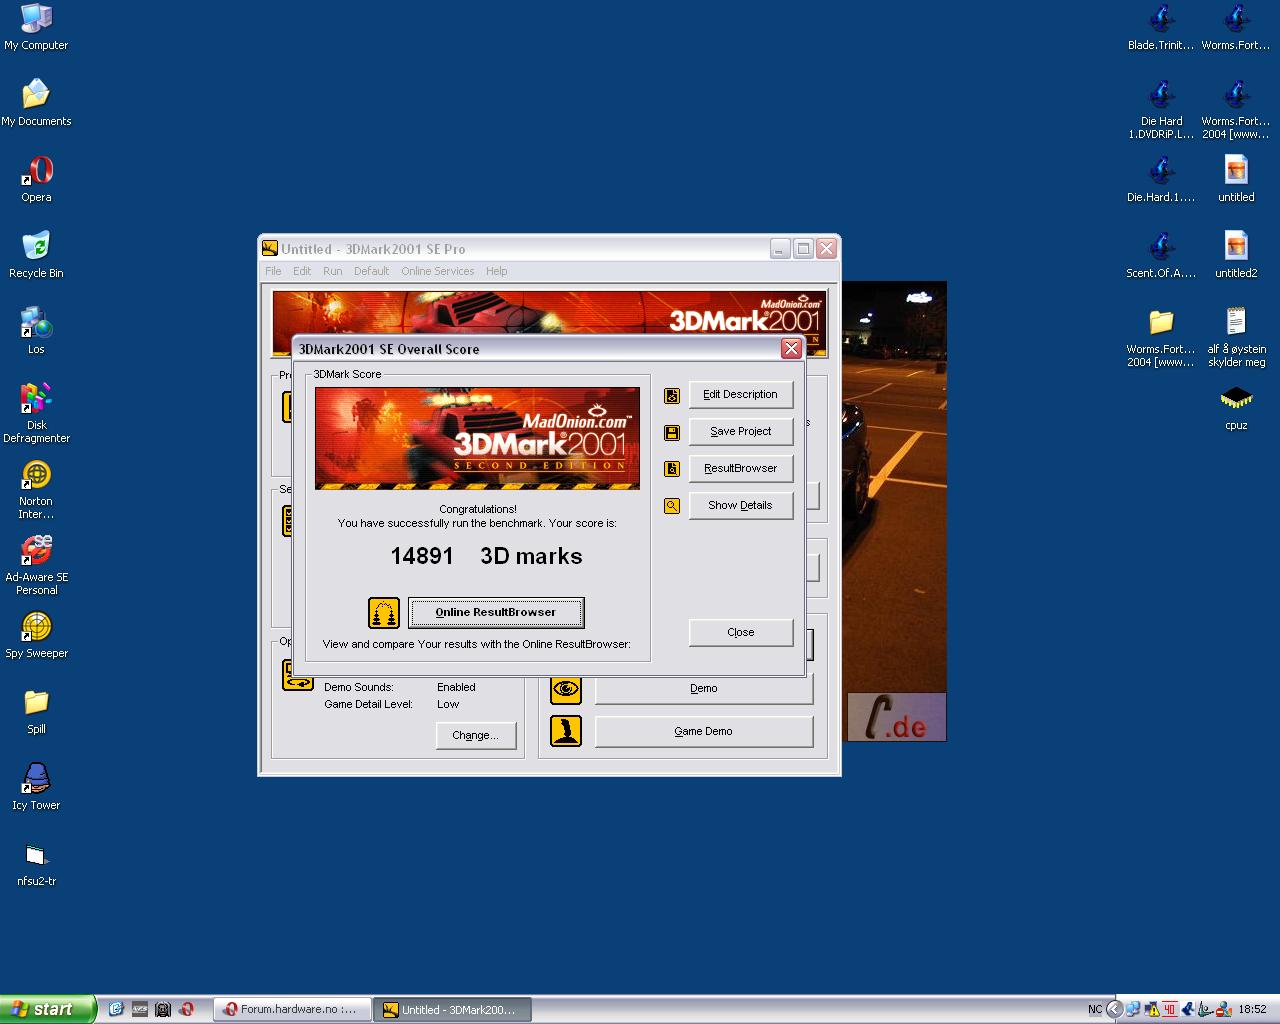
Task: Select the Disk Defragmenter shortcut
Action: click(x=36, y=413)
